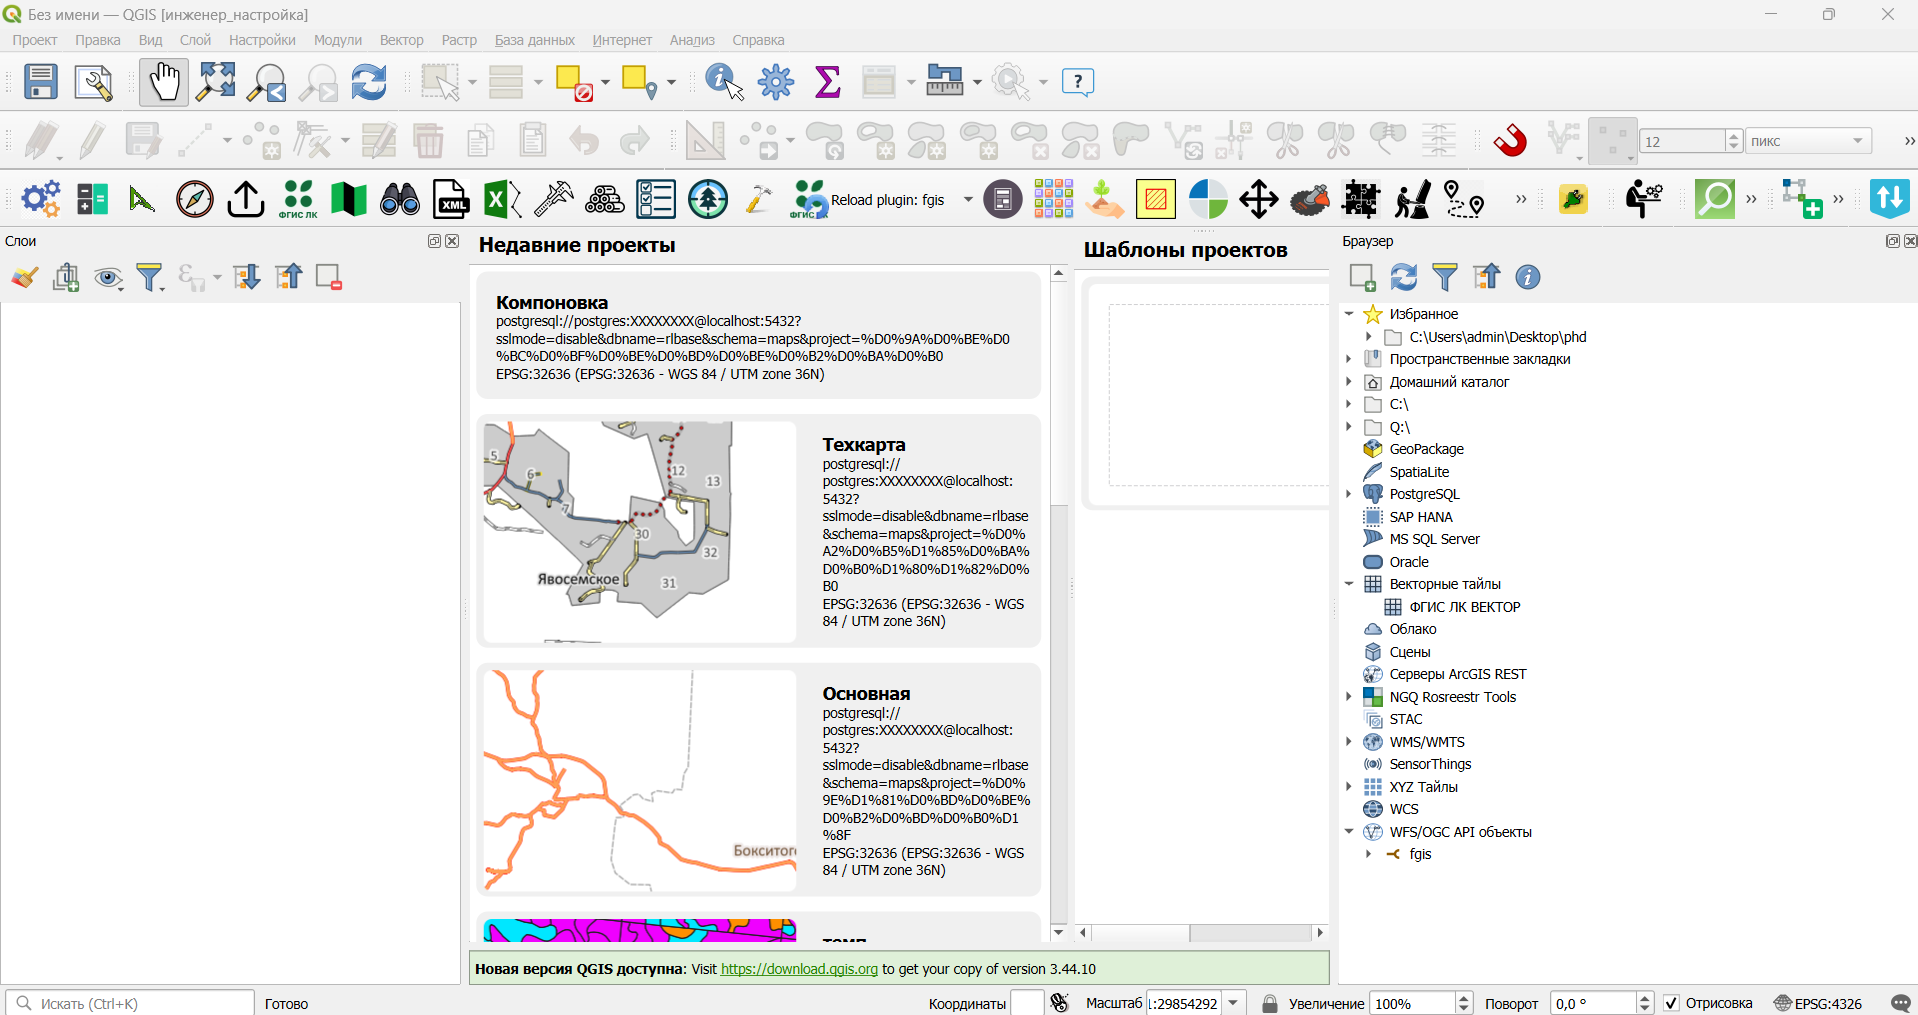Toggle the Отрисовка render checkbox

(1671, 1003)
